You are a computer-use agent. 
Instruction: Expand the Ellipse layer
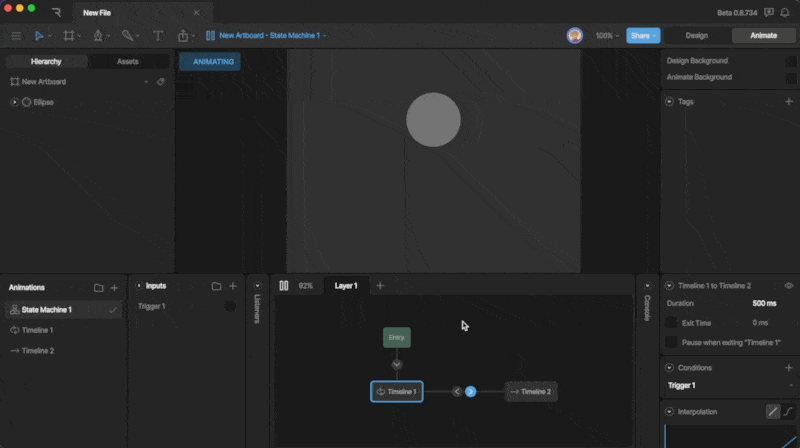[14, 102]
